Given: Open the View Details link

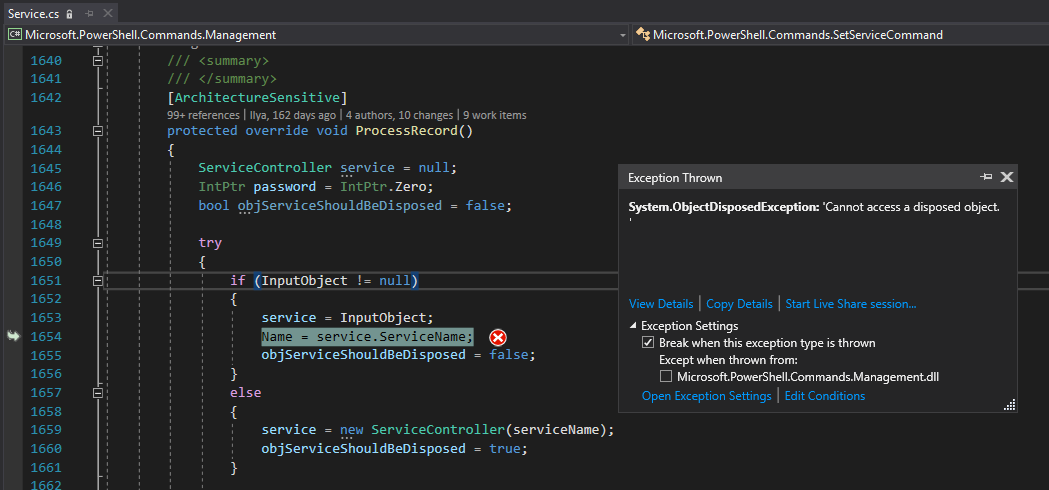Looking at the screenshot, I should tap(661, 304).
